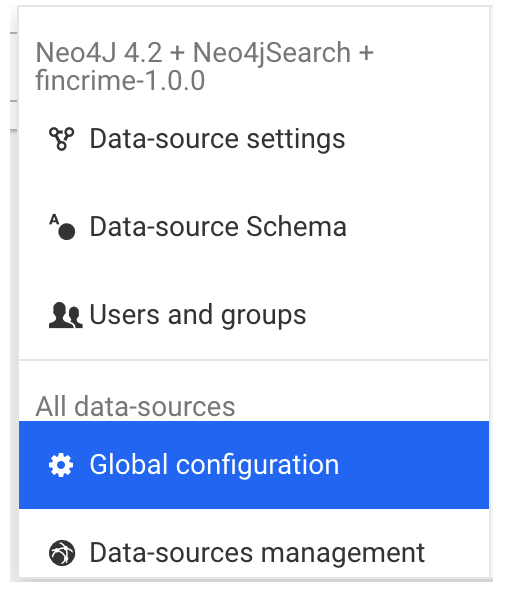This screenshot has width=514, height=592.
Task: Open Users and groups
Action: [254, 315]
